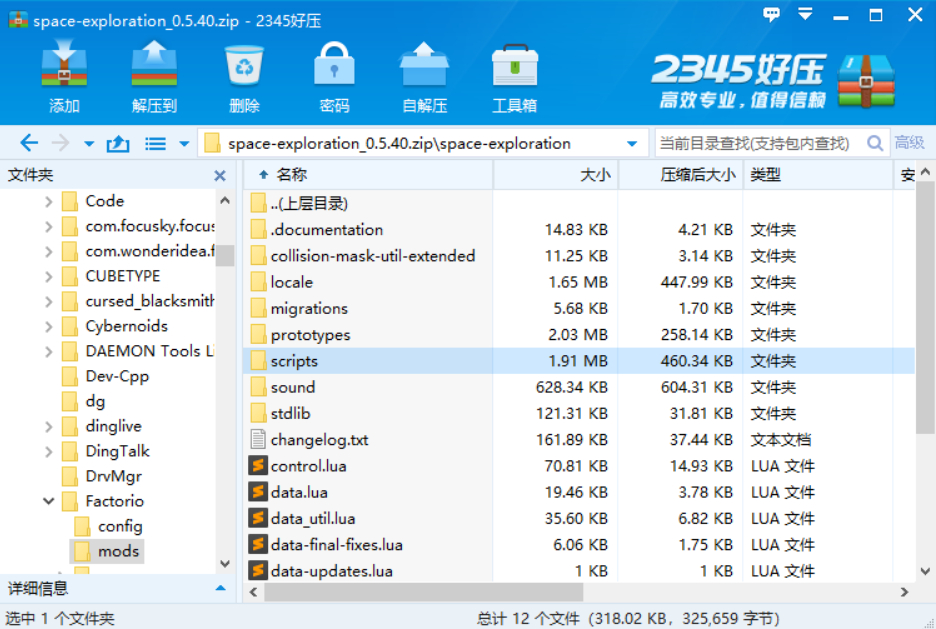Select the changelog.txt file
The image size is (936, 629).
click(579, 440)
